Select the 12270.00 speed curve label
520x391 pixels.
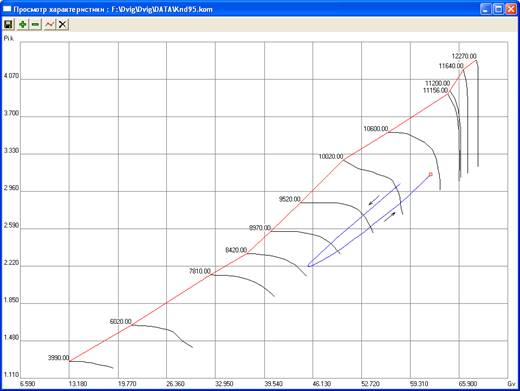464,56
